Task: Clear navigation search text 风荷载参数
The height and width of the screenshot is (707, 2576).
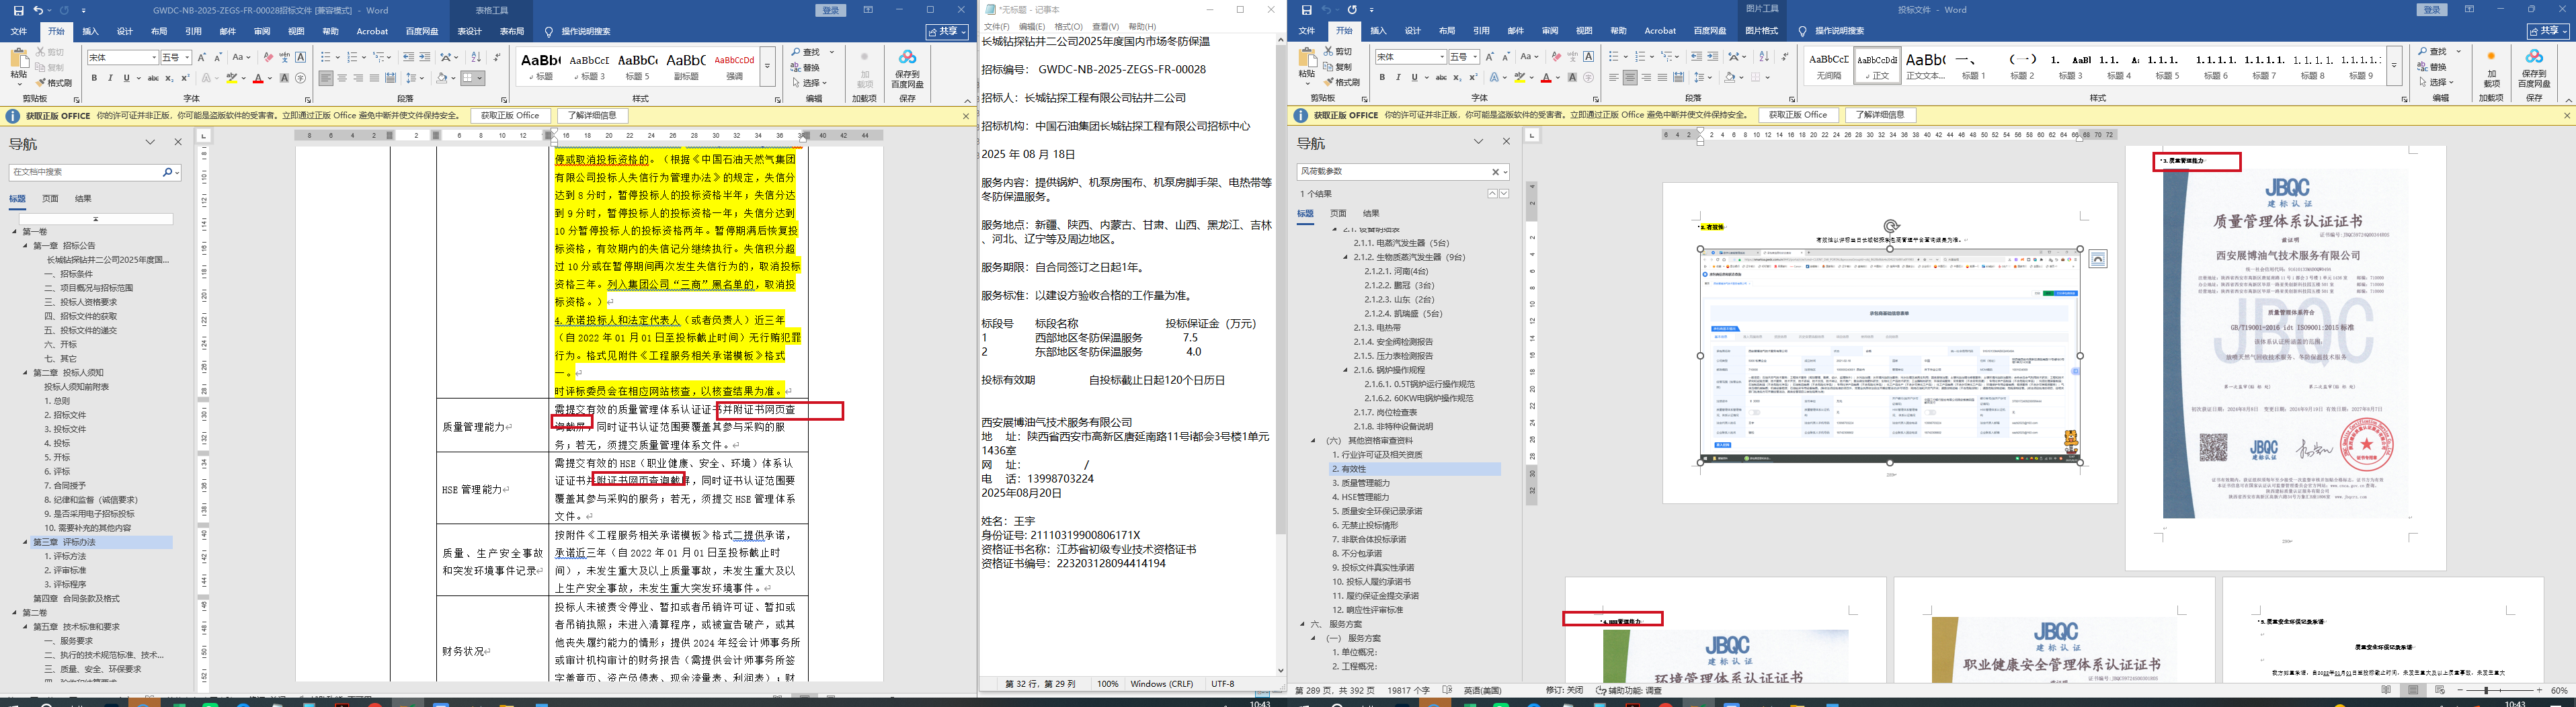Action: (x=1495, y=172)
